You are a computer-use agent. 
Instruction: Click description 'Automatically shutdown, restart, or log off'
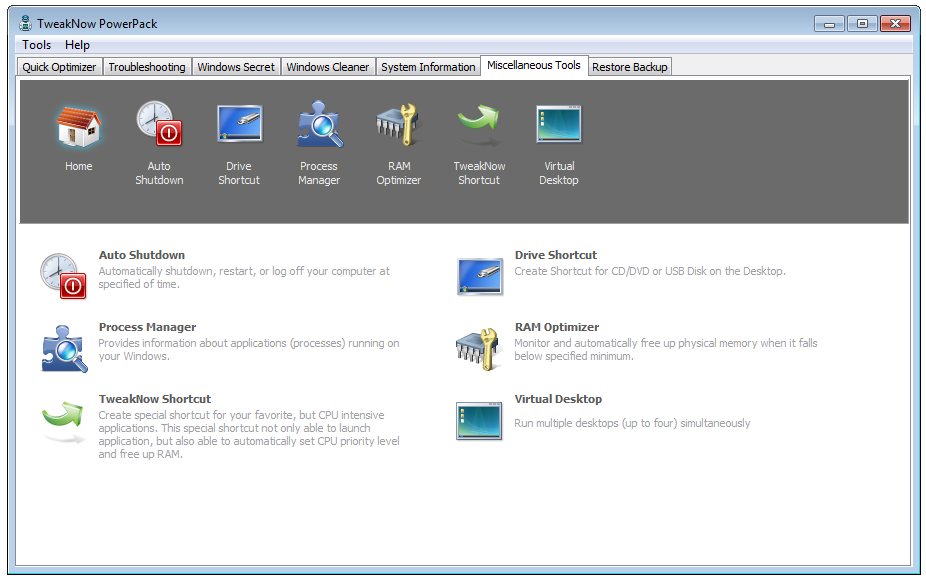(244, 278)
